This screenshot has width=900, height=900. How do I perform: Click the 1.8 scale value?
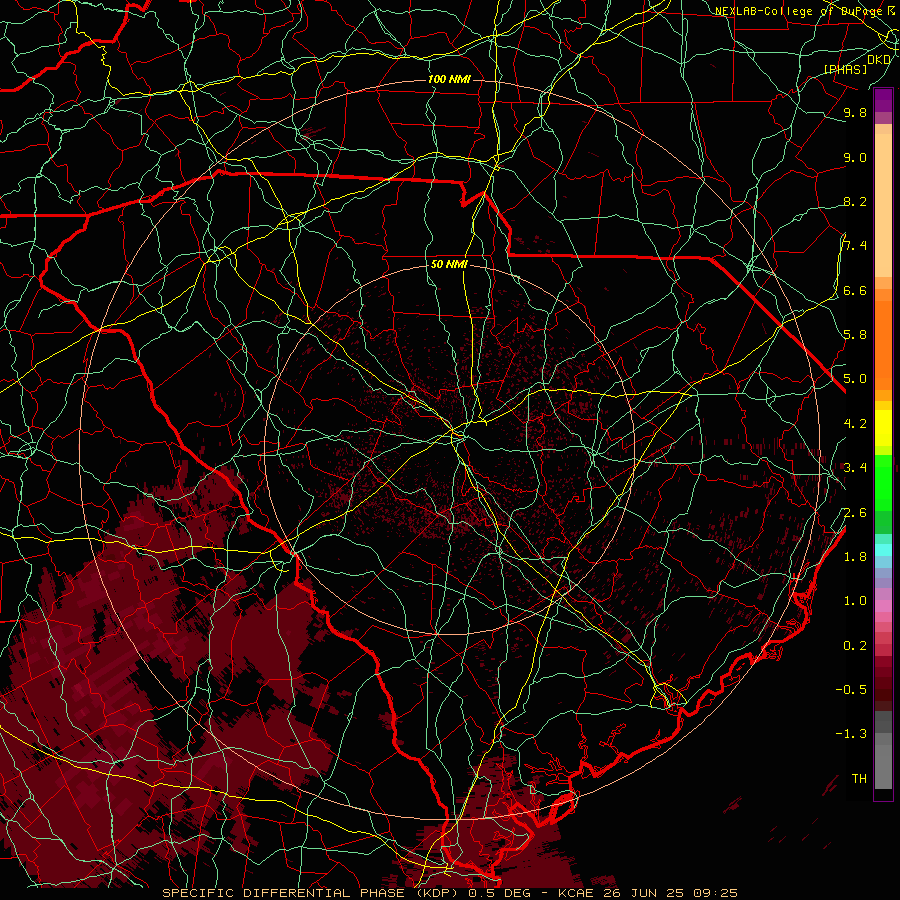click(855, 557)
